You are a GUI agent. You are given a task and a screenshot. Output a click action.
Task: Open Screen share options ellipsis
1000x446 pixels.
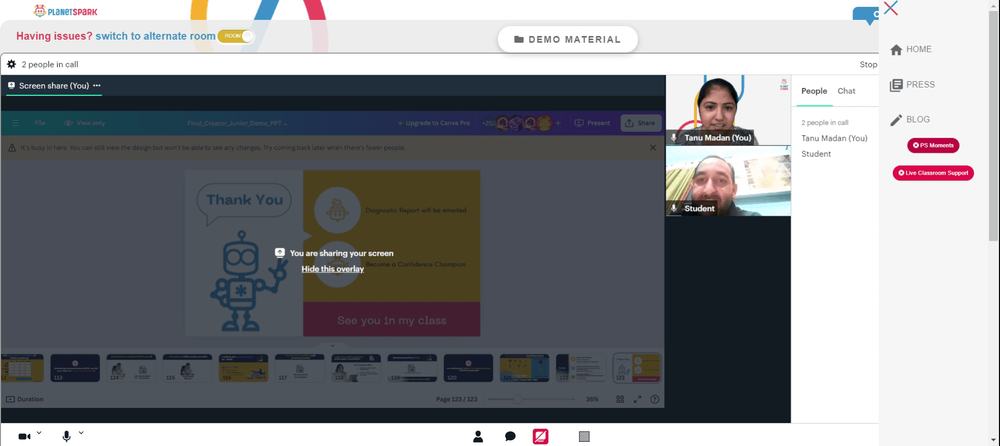click(96, 85)
